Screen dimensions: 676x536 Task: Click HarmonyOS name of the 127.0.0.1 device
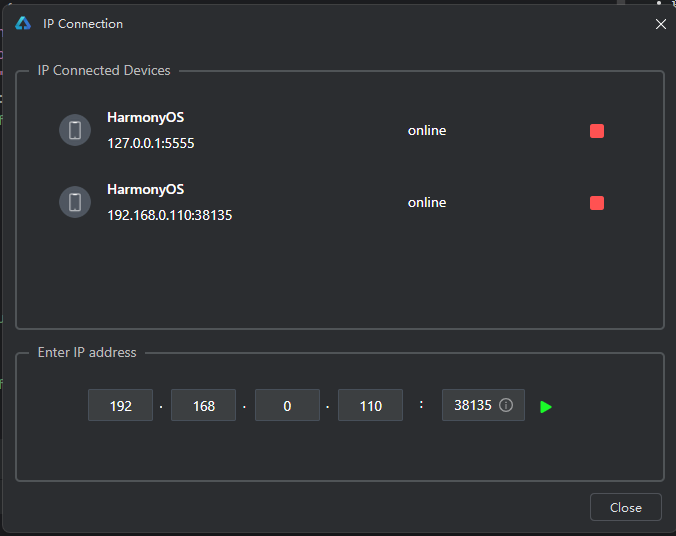point(146,117)
